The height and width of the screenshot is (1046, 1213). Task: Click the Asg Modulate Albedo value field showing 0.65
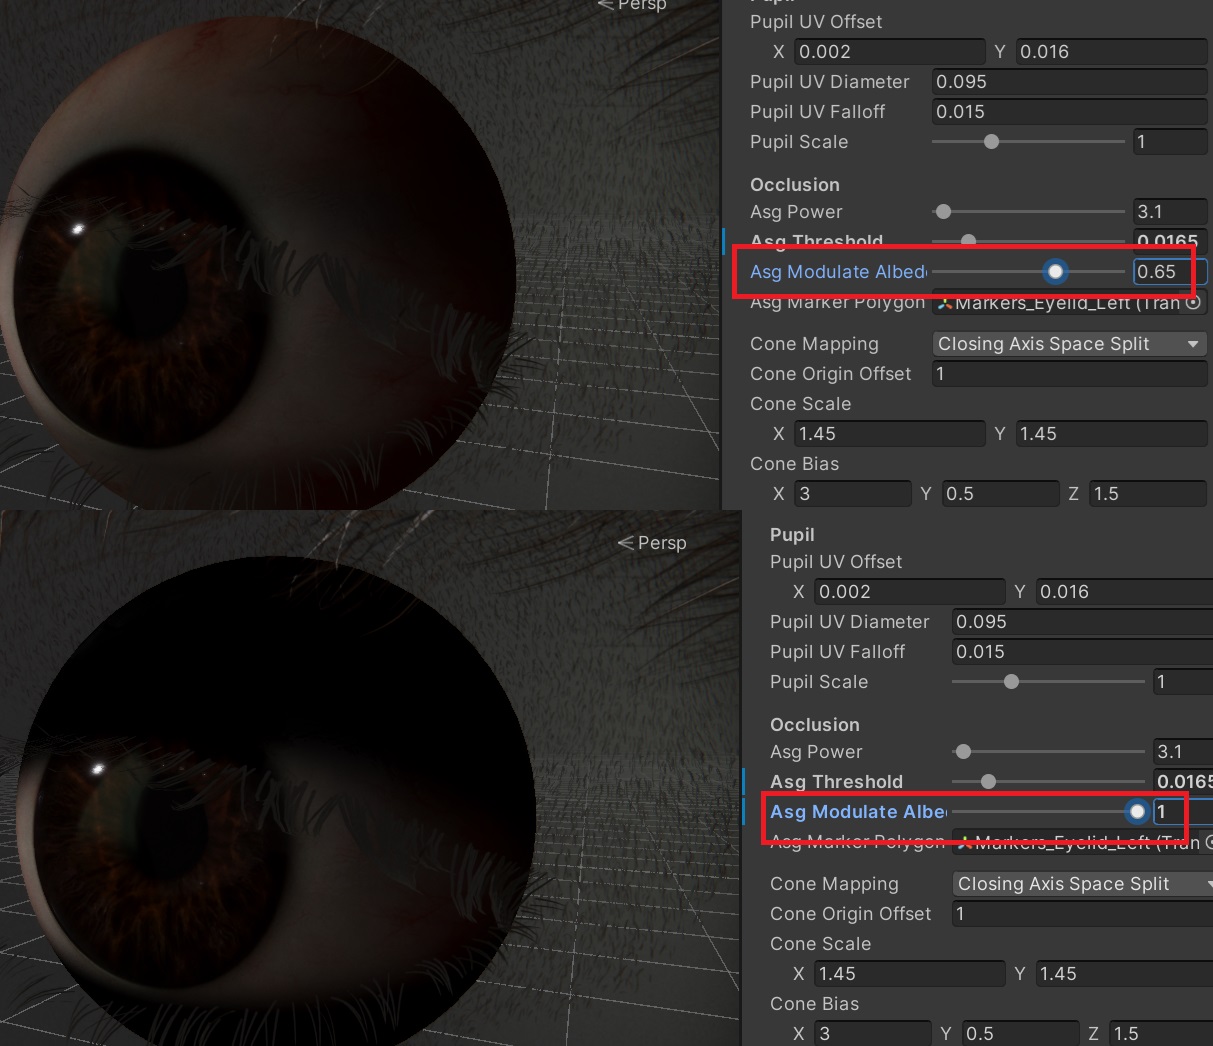[1170, 272]
